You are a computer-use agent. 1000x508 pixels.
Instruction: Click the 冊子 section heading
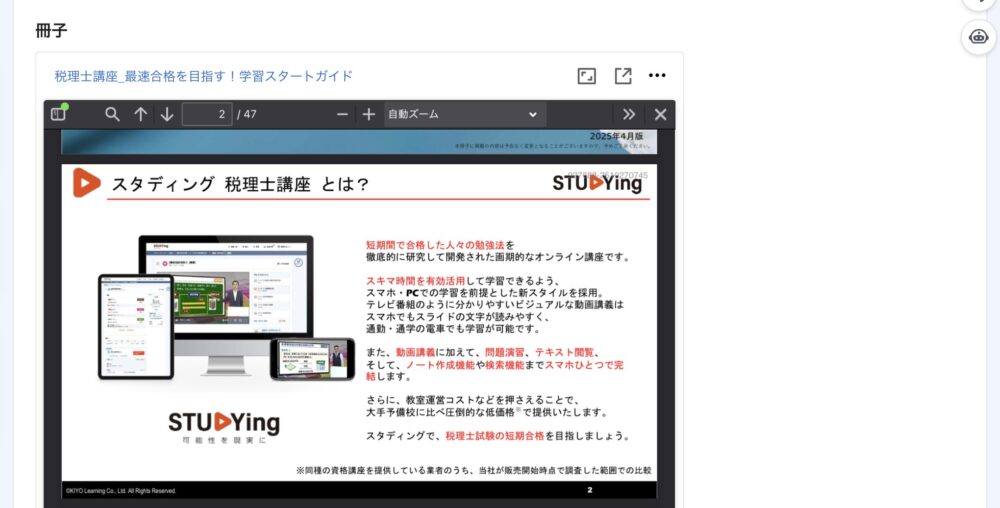pyautogui.click(x=51, y=30)
